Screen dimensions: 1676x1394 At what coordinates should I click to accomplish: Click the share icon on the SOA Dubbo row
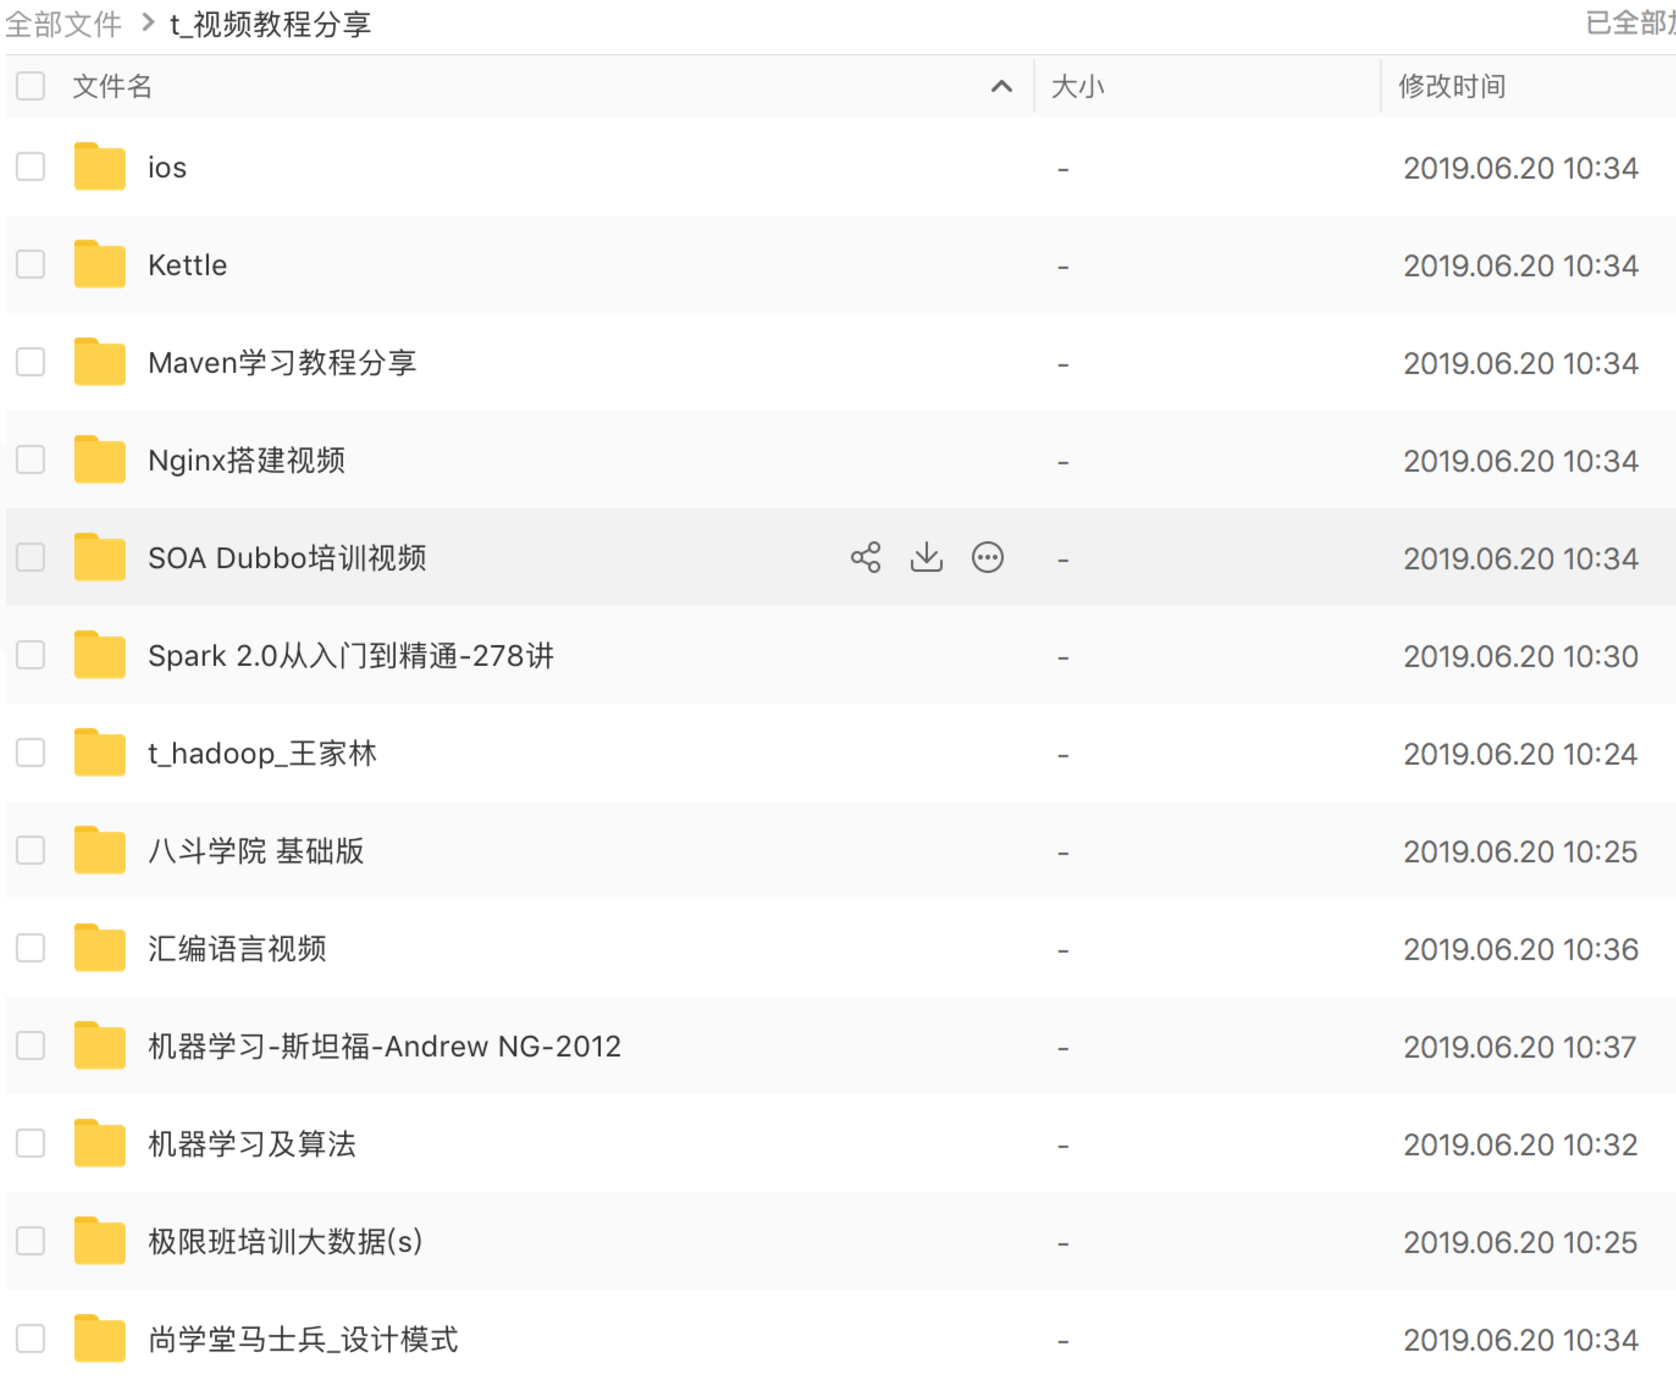pos(866,557)
